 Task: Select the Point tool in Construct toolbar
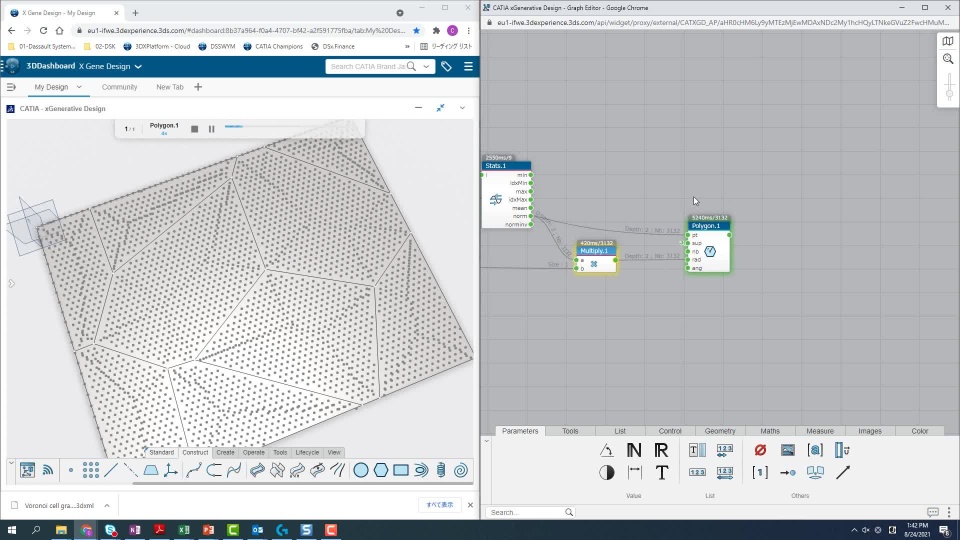point(71,470)
